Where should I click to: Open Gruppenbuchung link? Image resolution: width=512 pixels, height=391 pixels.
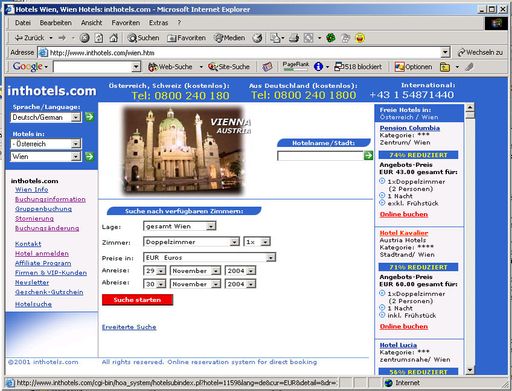pos(43,209)
